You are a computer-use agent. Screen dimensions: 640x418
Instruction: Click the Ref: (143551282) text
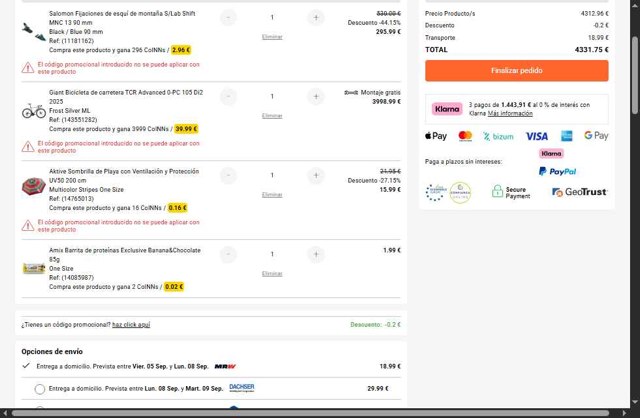coord(73,120)
